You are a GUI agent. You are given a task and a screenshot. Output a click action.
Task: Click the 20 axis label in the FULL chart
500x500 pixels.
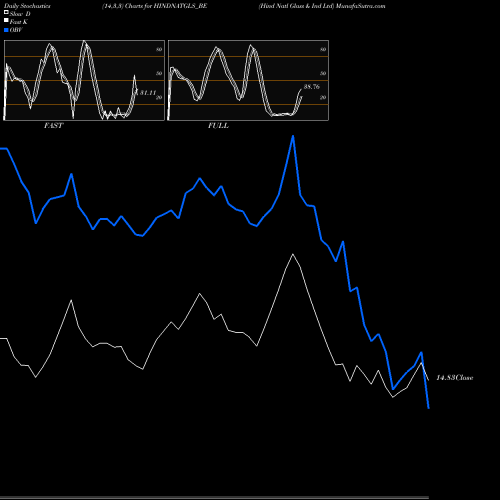(x=323, y=97)
